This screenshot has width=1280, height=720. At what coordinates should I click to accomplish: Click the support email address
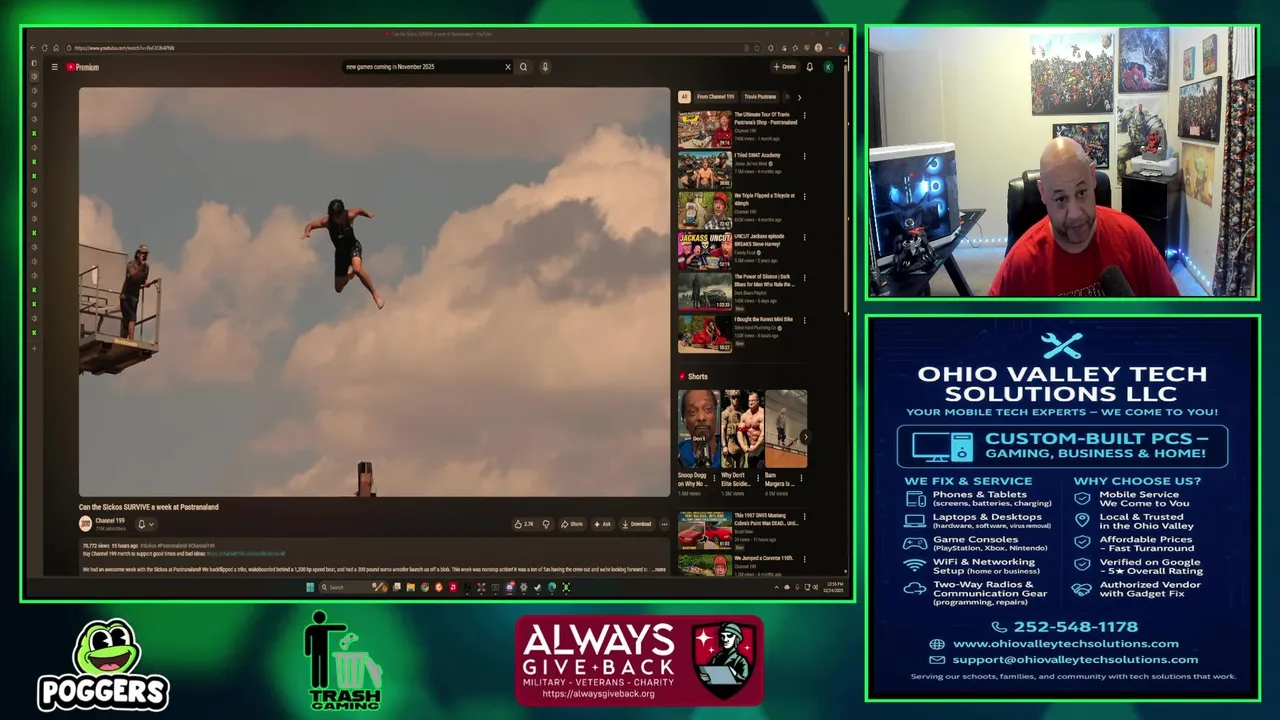click(1075, 660)
